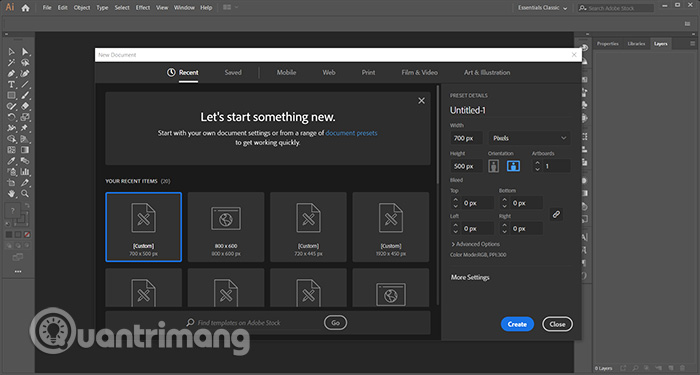Open the Pixels units dropdown

point(529,138)
